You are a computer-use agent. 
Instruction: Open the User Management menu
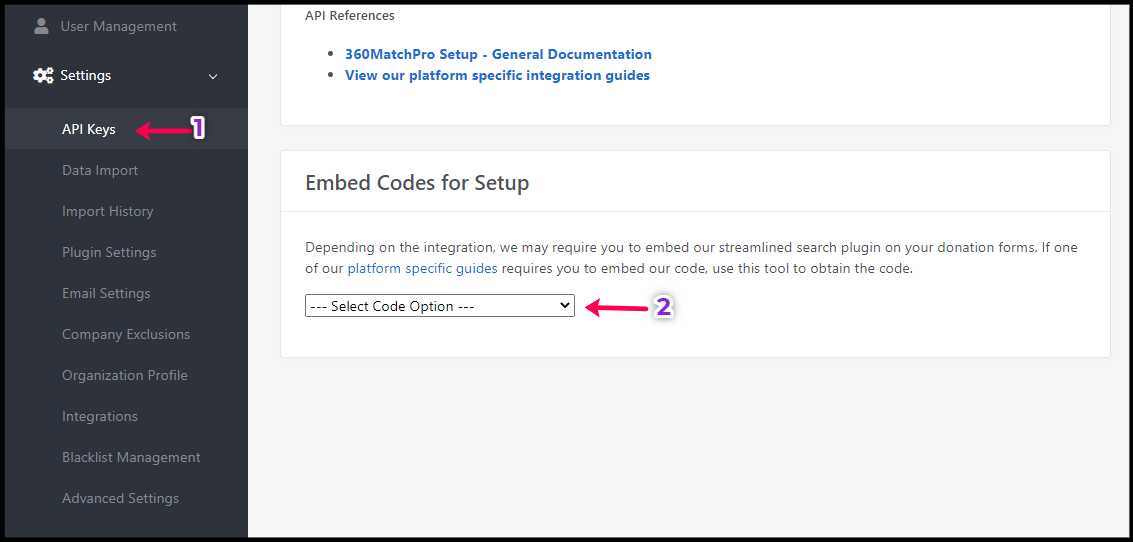coord(118,26)
